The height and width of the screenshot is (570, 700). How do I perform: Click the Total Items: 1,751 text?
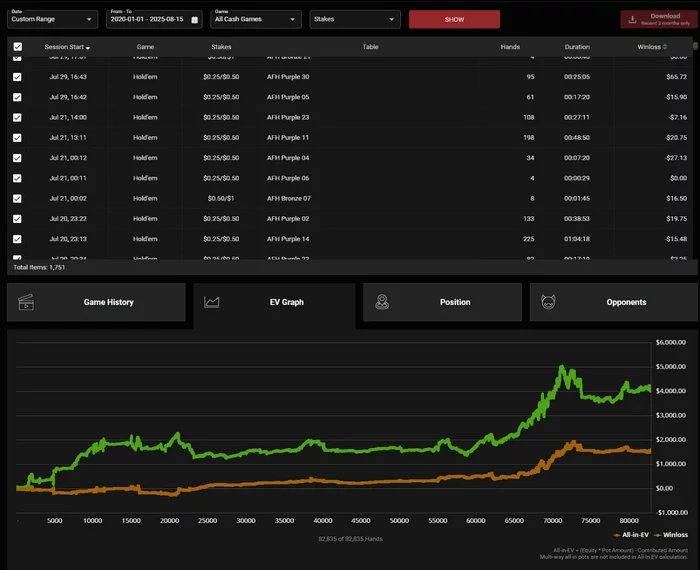tap(39, 267)
